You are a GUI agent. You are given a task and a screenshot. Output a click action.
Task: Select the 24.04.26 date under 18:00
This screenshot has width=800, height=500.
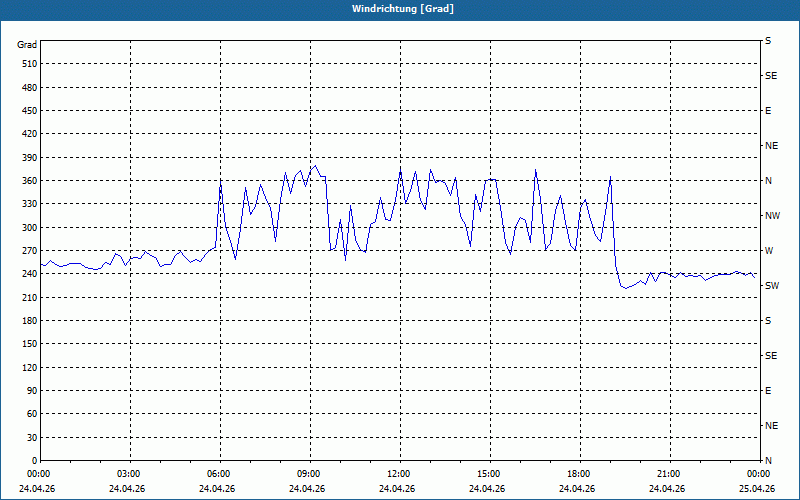coord(577,489)
